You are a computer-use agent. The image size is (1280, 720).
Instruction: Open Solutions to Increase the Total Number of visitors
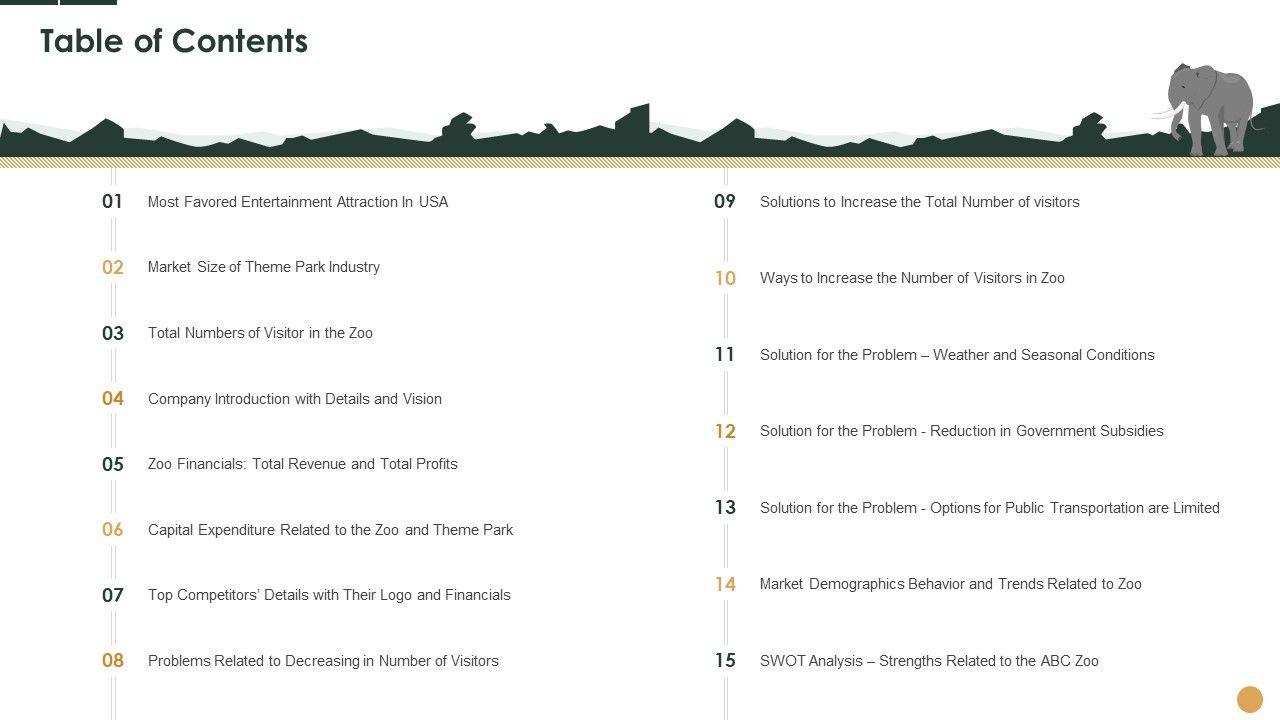919,202
